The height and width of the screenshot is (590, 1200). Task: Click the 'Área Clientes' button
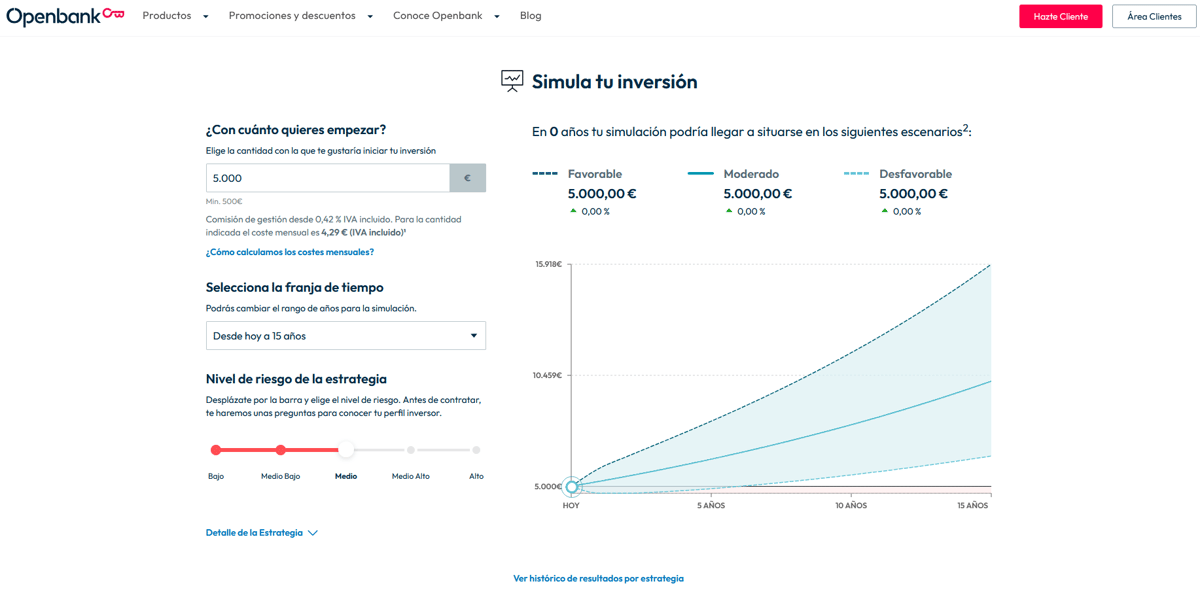pyautogui.click(x=1153, y=16)
